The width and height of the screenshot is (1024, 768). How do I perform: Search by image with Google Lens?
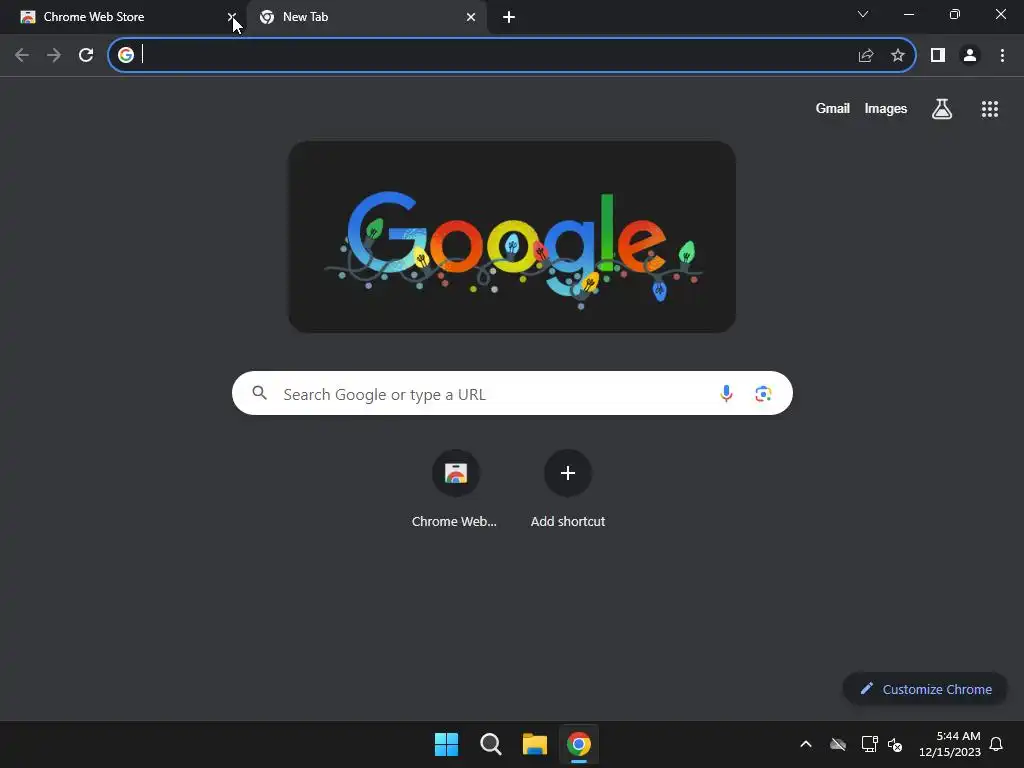[x=763, y=394]
